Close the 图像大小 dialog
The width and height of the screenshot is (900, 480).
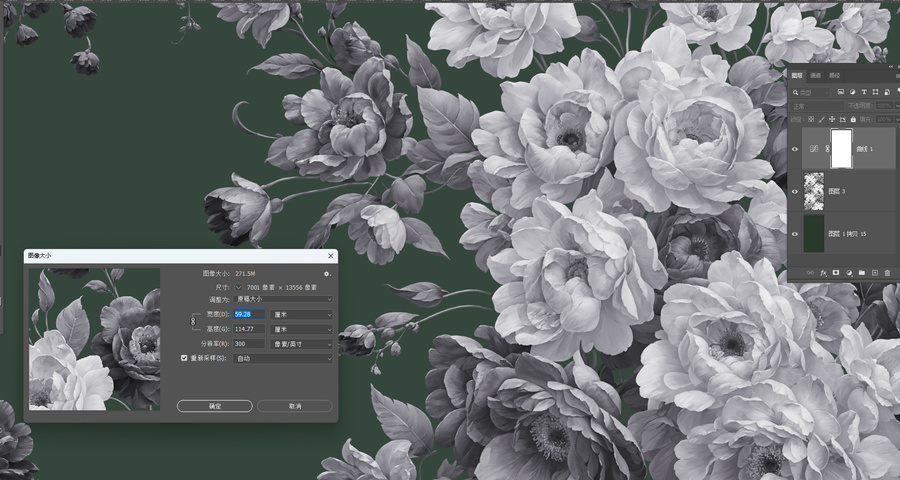331,256
